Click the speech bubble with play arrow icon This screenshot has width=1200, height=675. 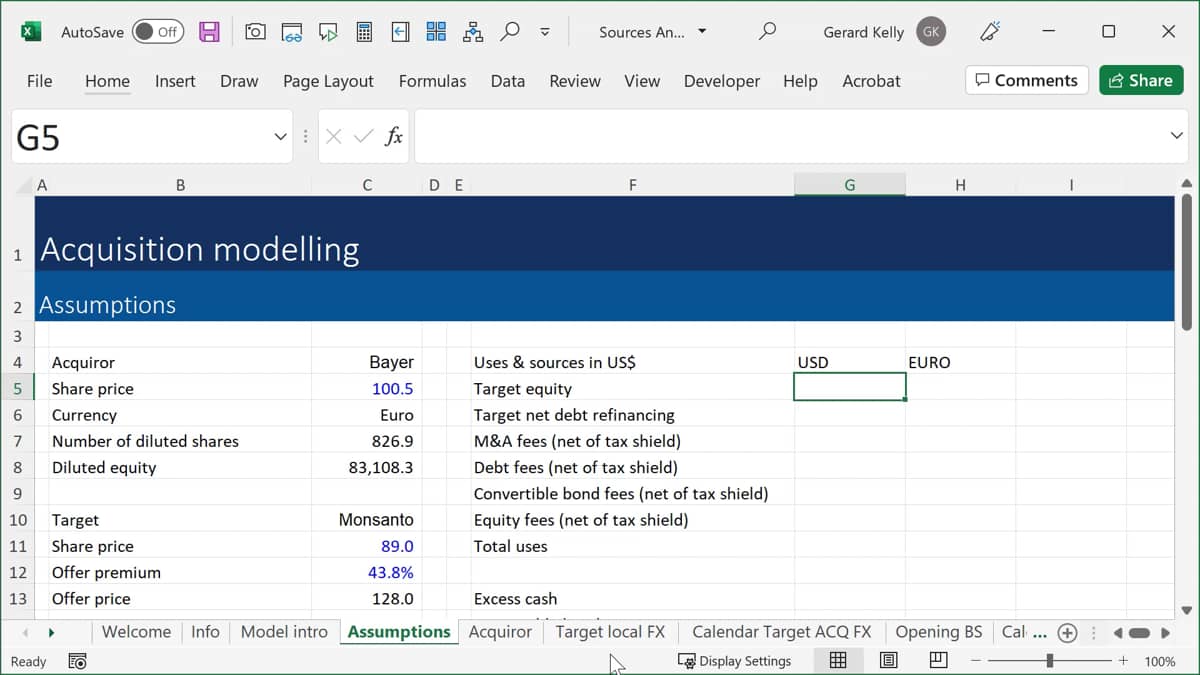pyautogui.click(x=328, y=32)
